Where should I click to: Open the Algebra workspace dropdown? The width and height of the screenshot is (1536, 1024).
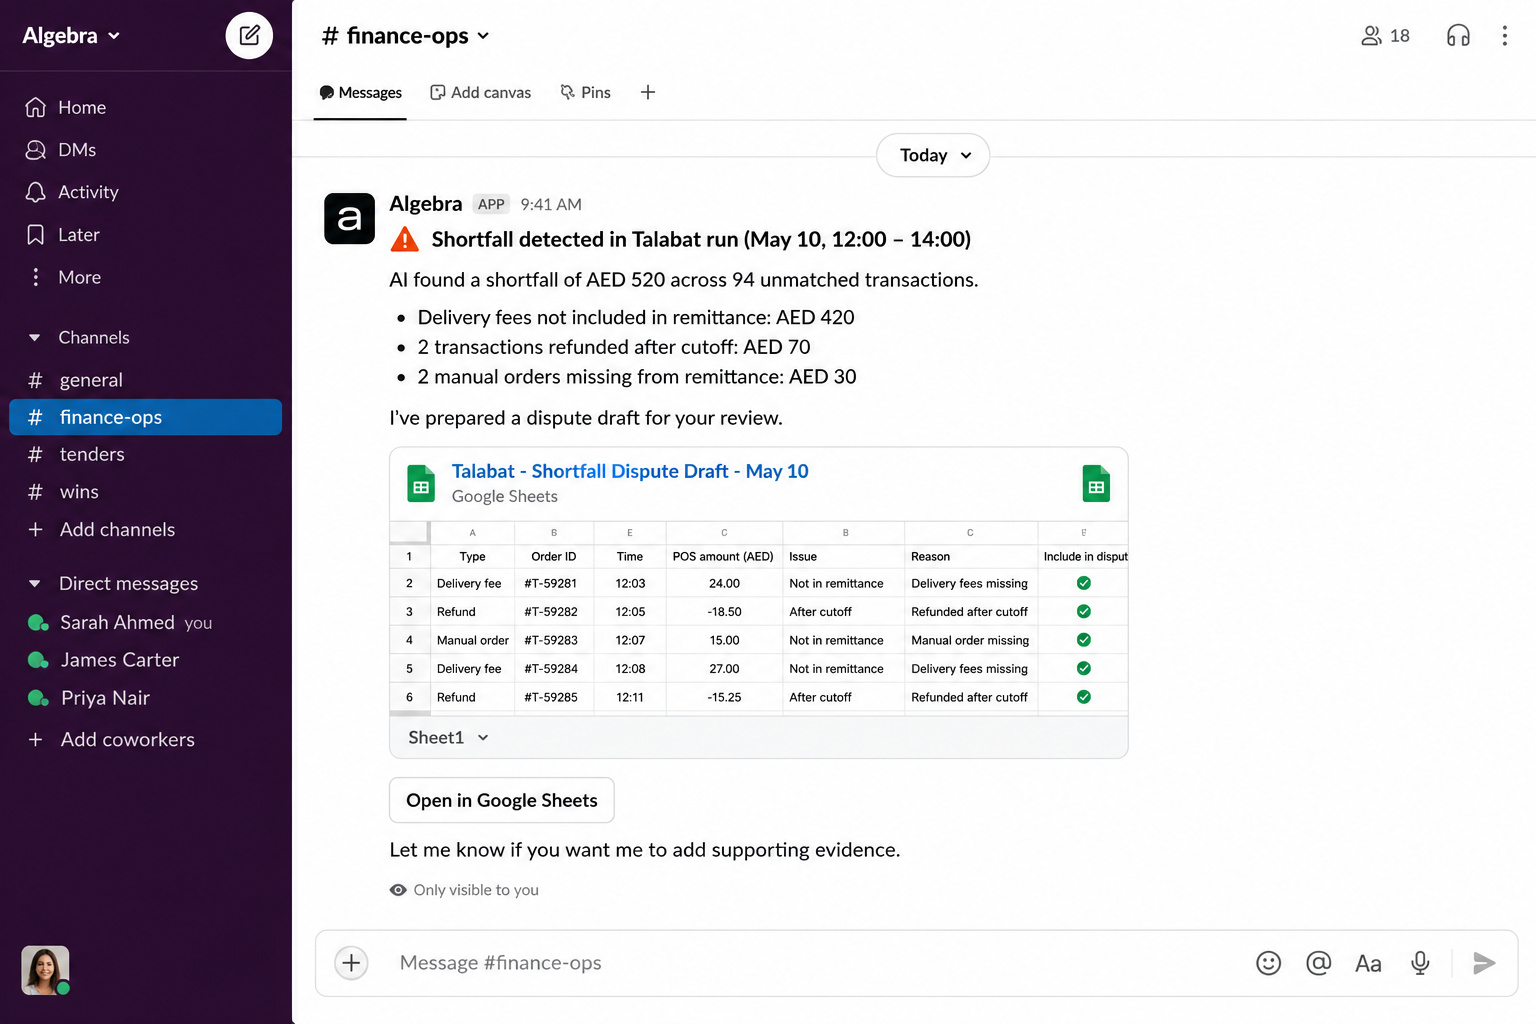71,36
